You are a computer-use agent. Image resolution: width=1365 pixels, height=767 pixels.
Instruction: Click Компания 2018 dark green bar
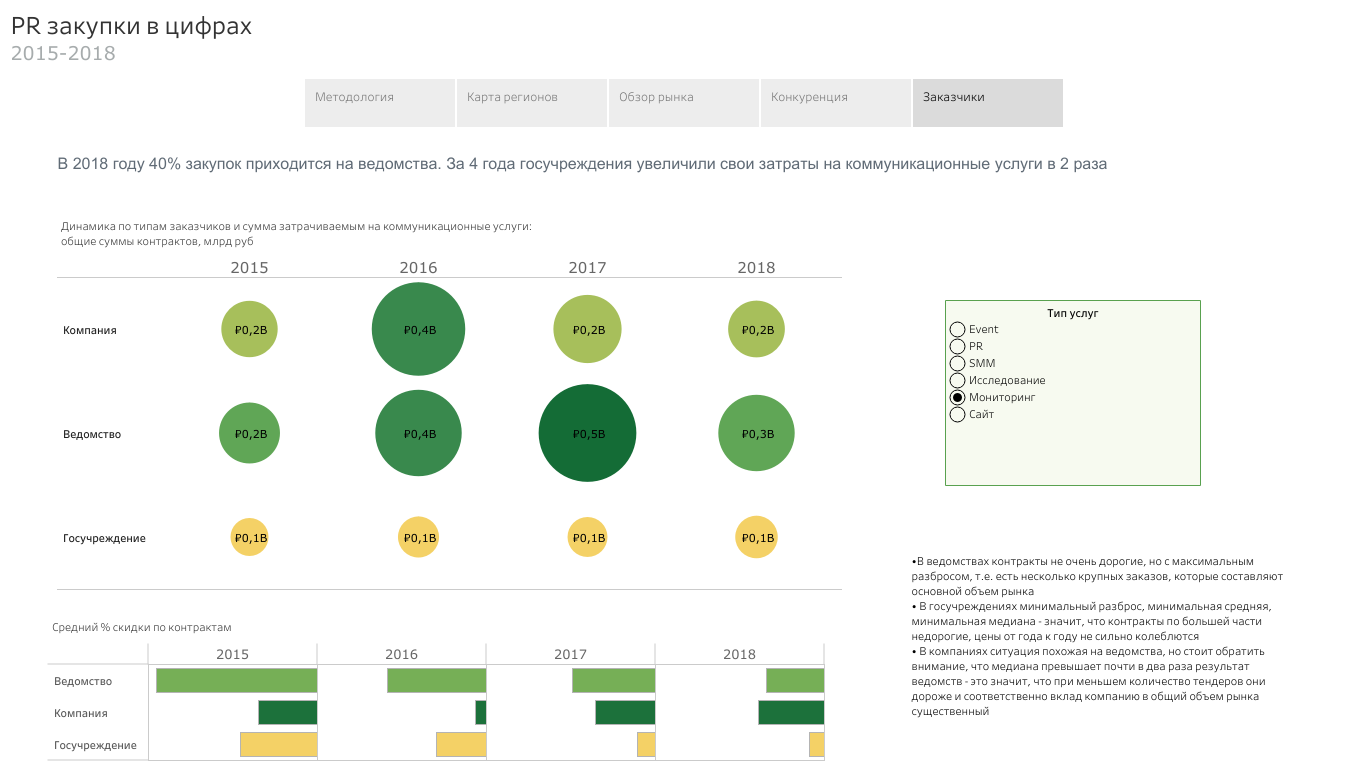pyautogui.click(x=791, y=712)
